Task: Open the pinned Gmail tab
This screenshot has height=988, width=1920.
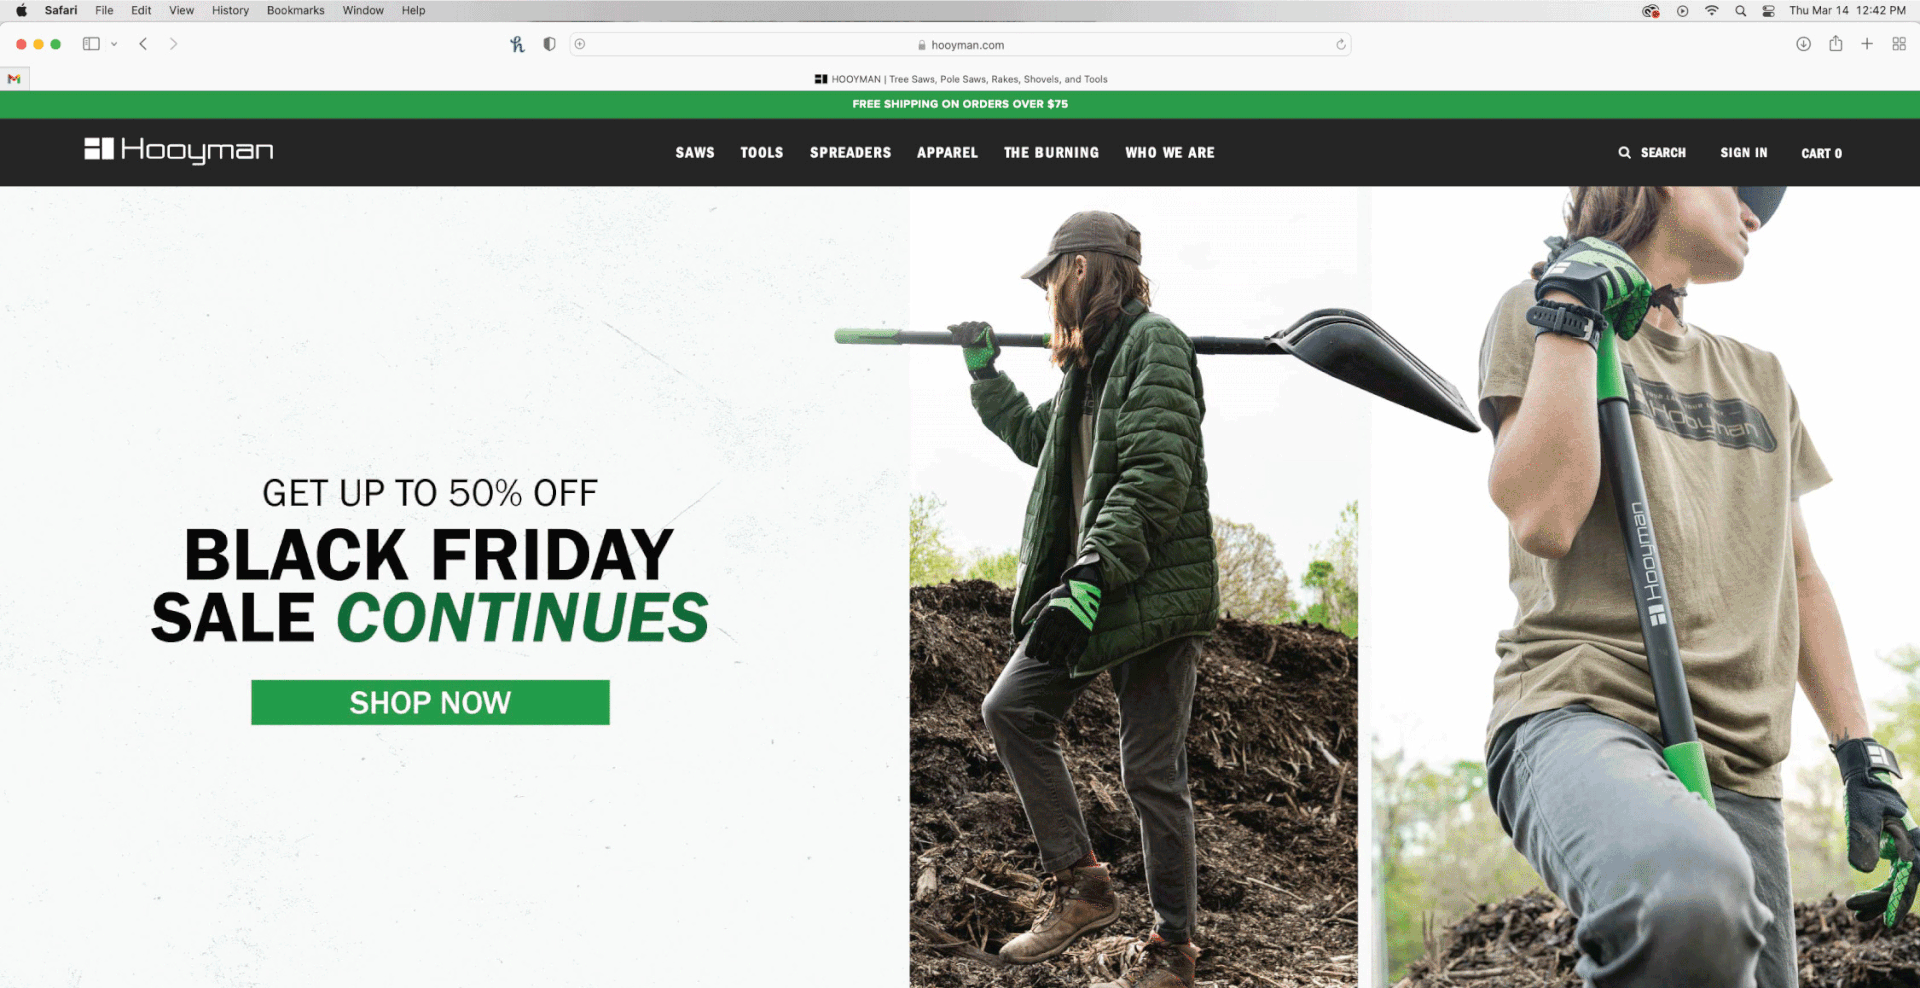Action: (x=14, y=79)
